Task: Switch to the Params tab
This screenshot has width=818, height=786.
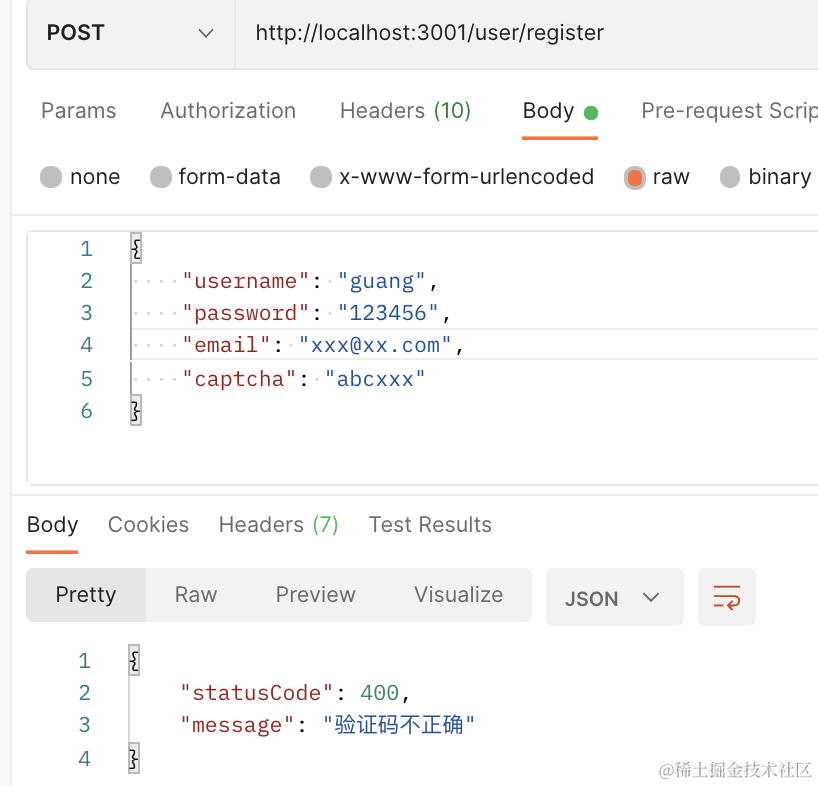Action: click(x=78, y=111)
